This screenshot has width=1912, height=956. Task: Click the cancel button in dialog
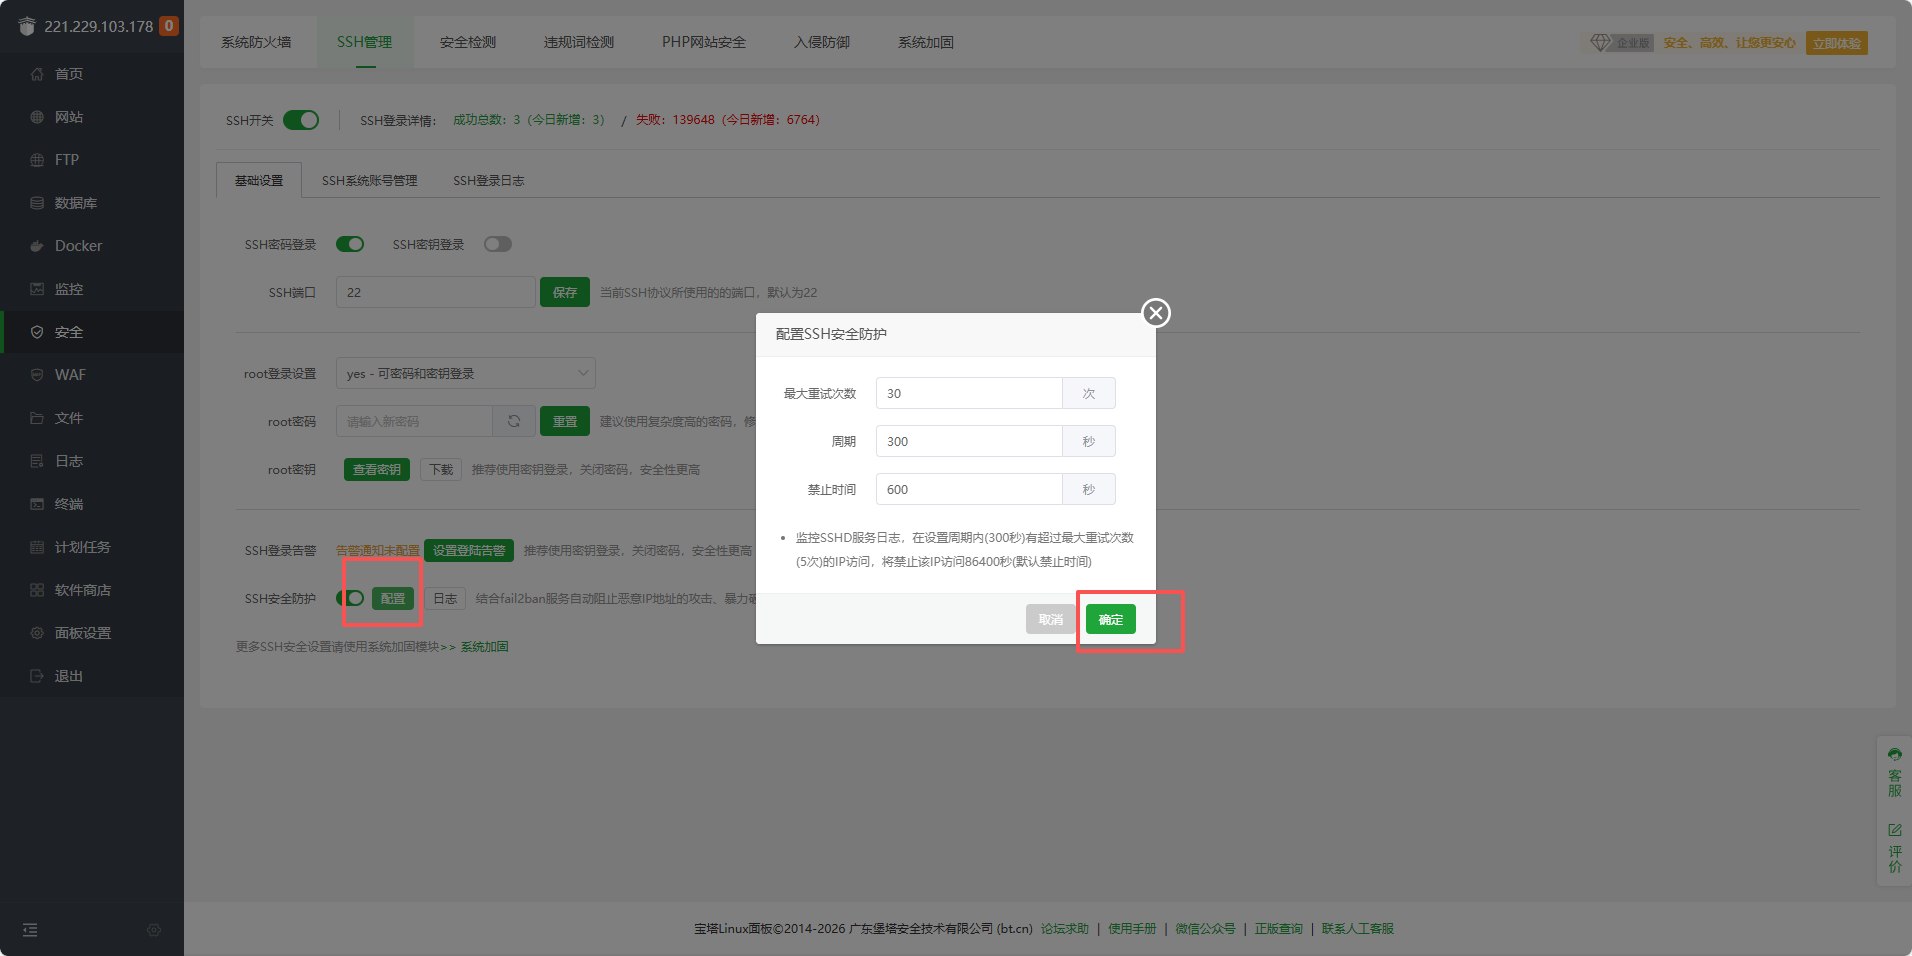click(x=1050, y=619)
